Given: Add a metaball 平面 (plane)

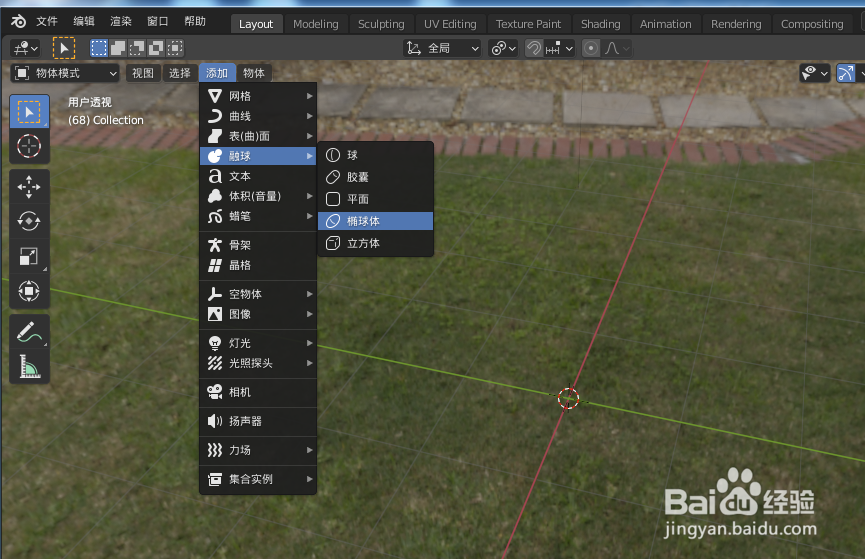Looking at the screenshot, I should tap(376, 199).
